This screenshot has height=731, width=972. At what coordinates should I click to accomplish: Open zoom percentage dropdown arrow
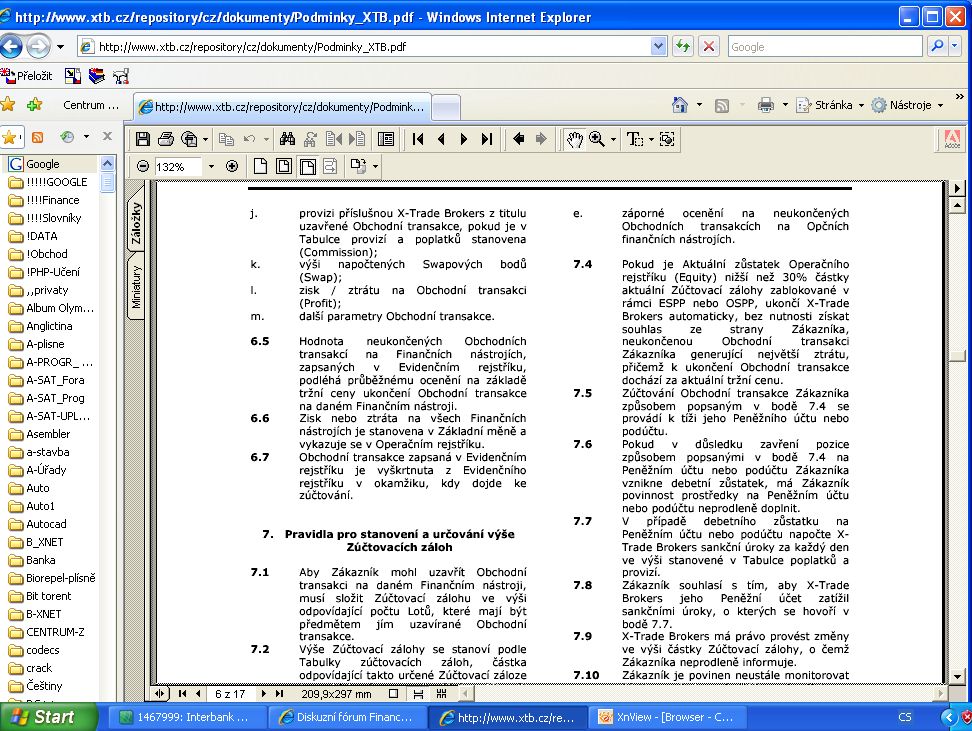(211, 167)
